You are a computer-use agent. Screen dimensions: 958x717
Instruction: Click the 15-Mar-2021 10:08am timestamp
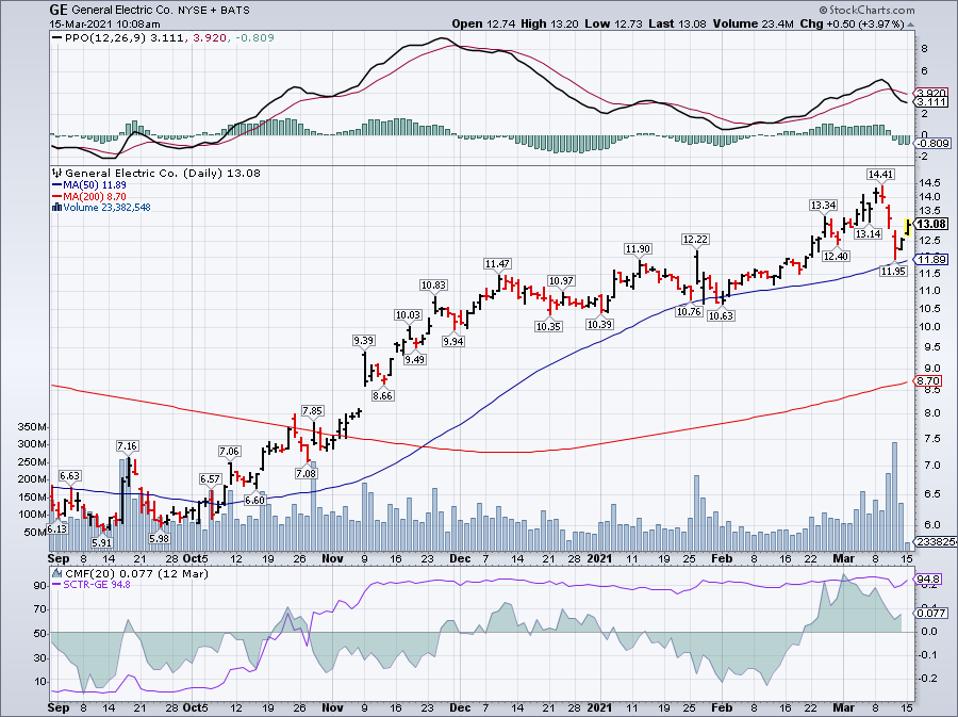coord(105,24)
